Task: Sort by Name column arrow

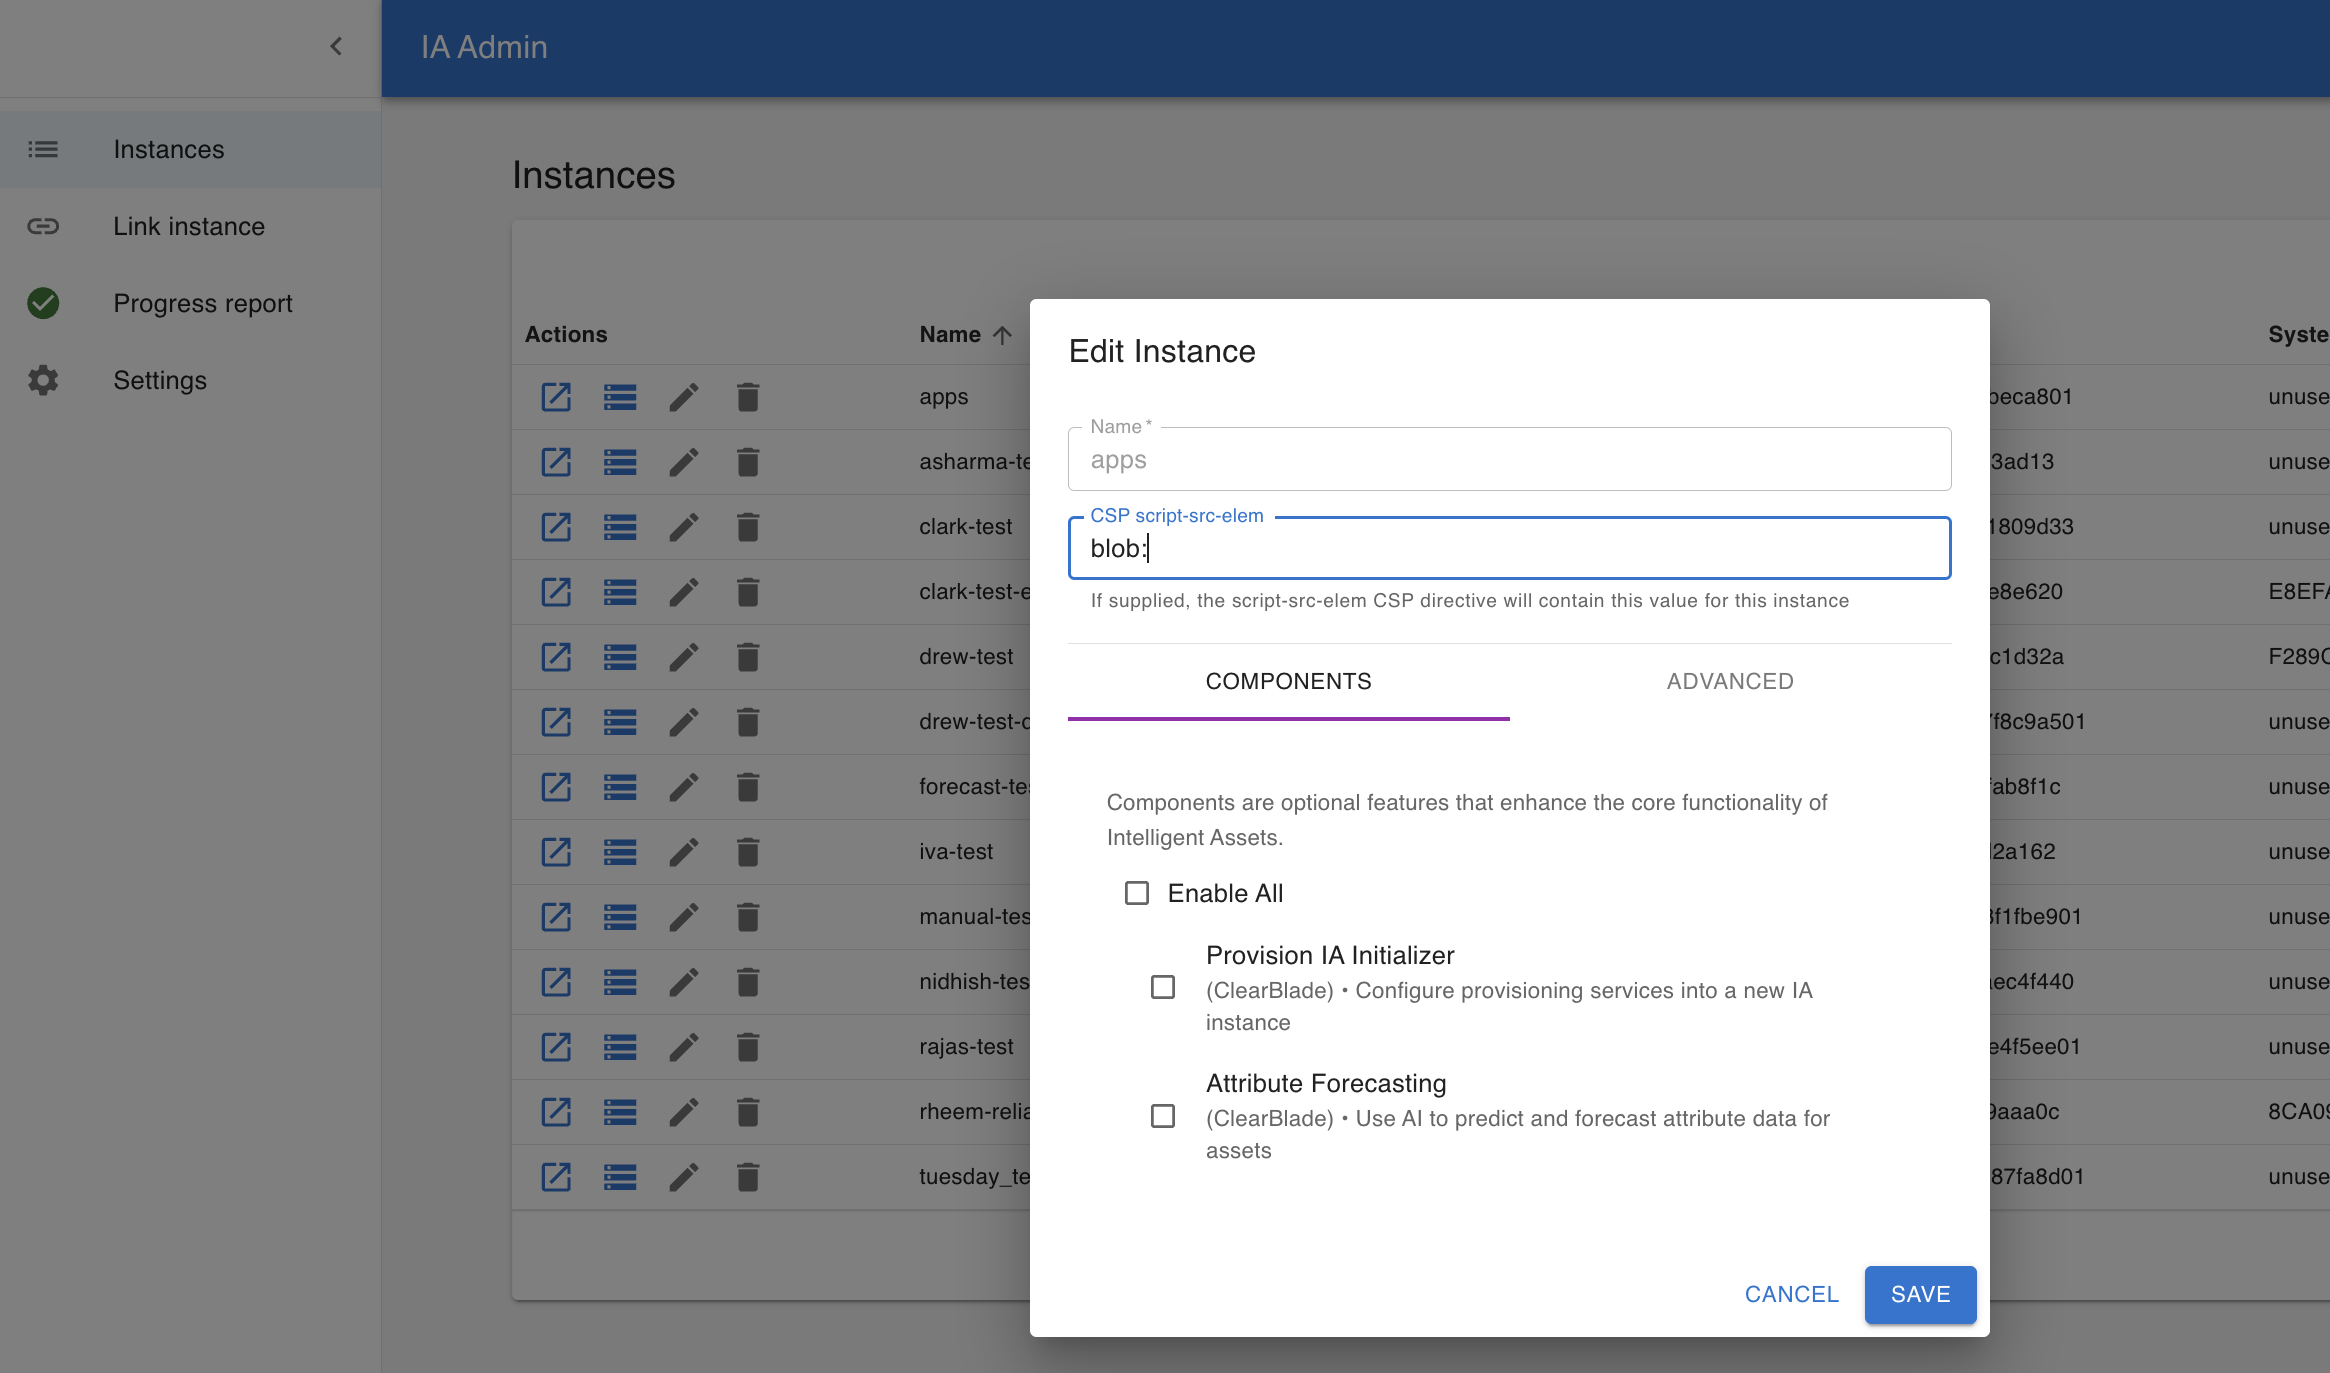Action: (x=1002, y=335)
